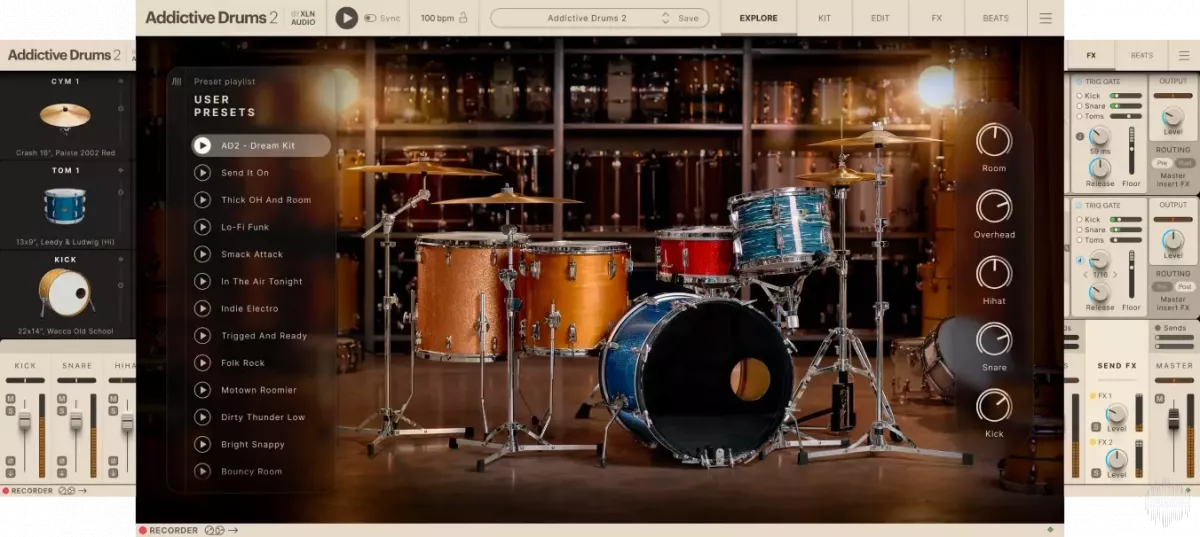Click the Preset playlist icon
The width and height of the screenshot is (1200, 537).
[x=177, y=82]
